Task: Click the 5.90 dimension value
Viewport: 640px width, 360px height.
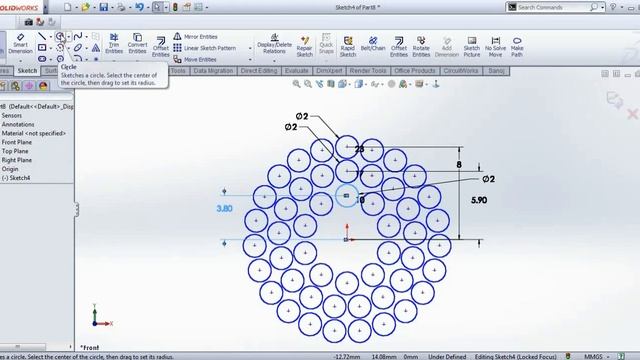Action: pos(479,200)
